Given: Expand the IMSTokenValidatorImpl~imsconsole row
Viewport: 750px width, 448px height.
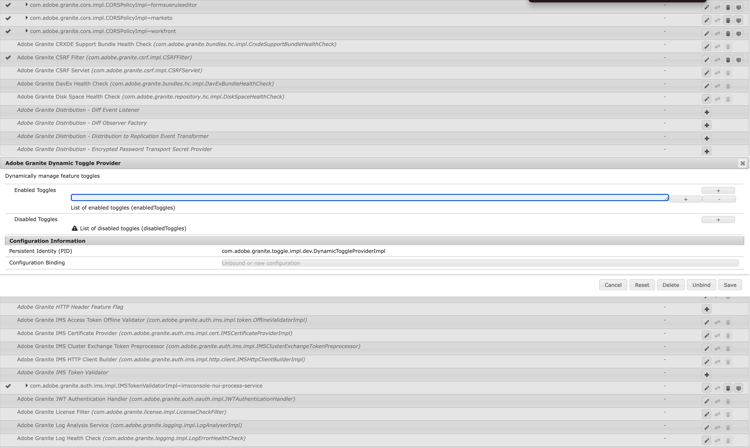Looking at the screenshot, I should [x=26, y=385].
